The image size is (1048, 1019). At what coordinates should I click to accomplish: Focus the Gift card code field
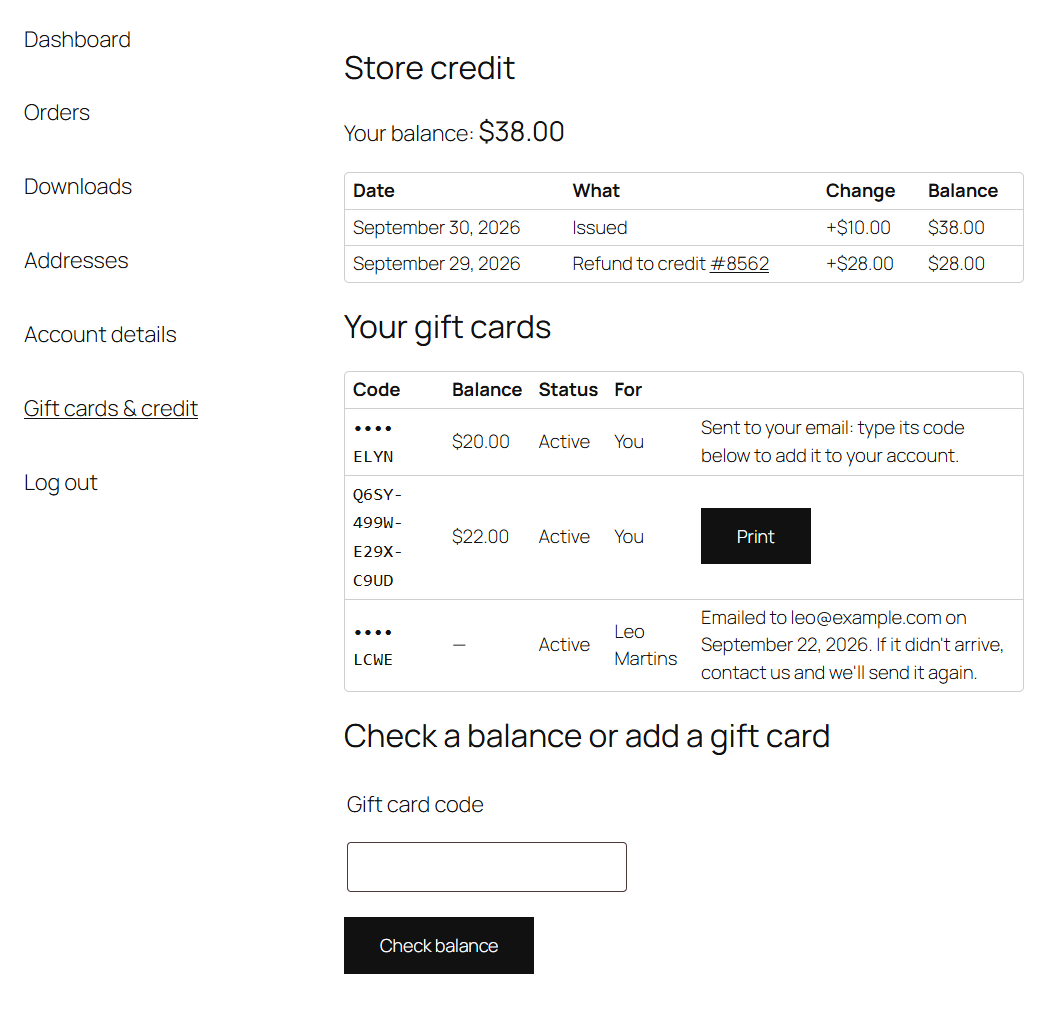click(487, 867)
